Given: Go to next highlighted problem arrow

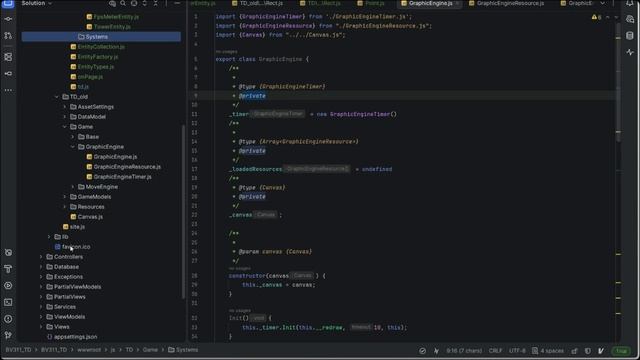Looking at the screenshot, I should [616, 17].
